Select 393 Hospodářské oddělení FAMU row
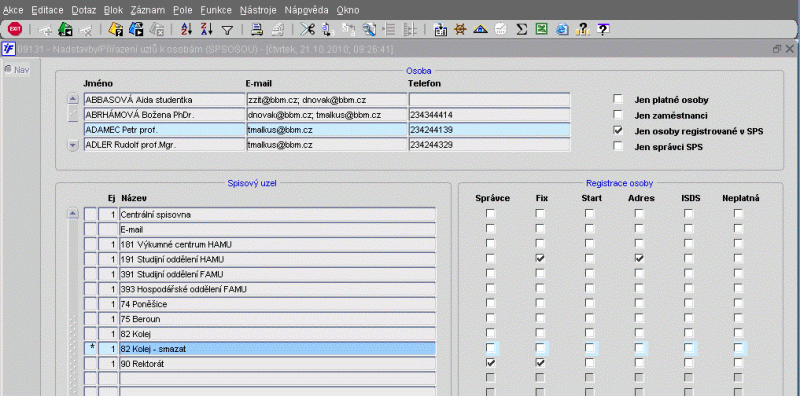 [278, 289]
